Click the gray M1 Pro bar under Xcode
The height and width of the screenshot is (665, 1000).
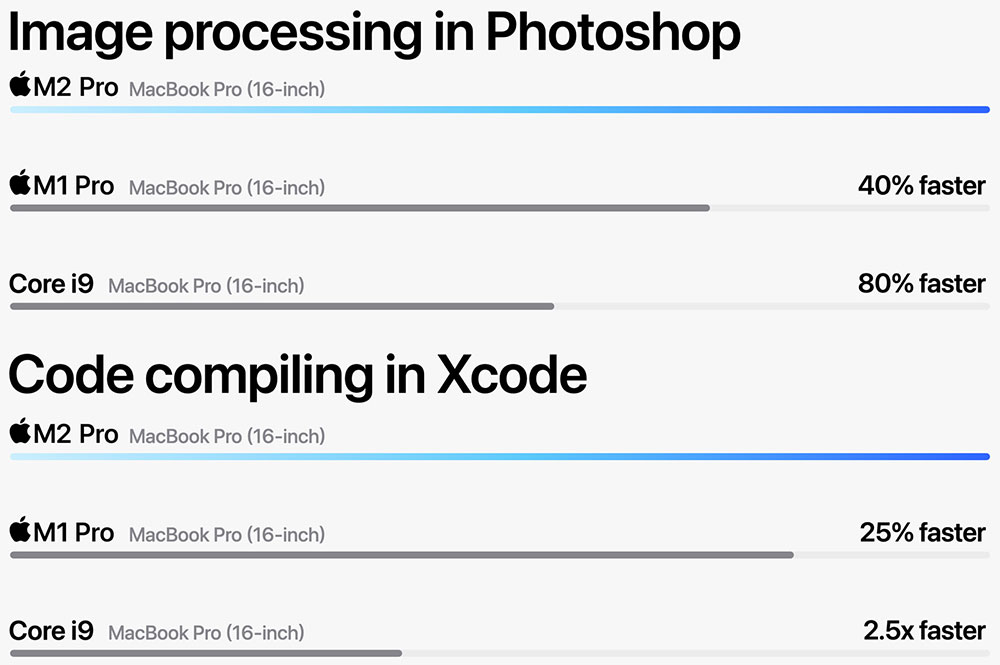(401, 554)
